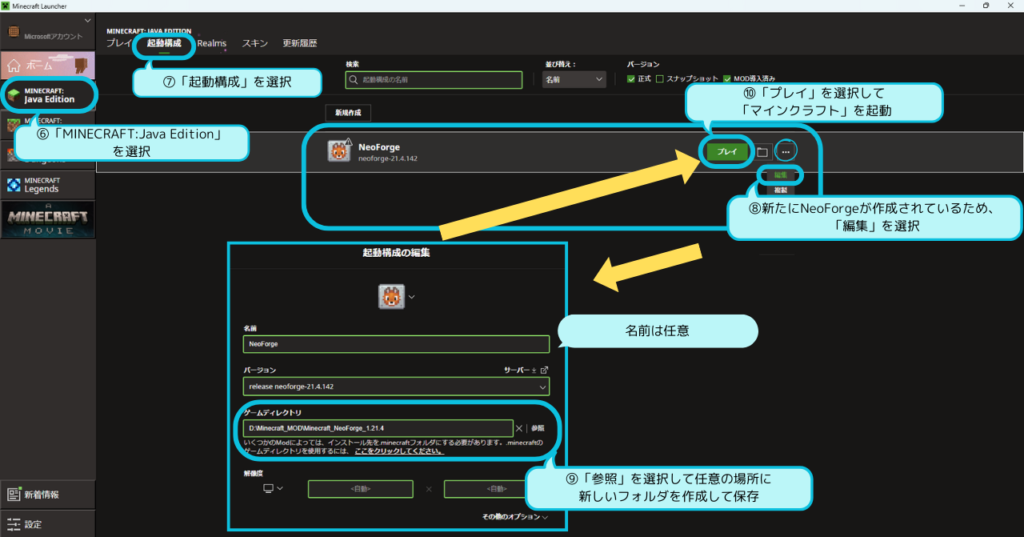Switch to the Realms tab
Image resolution: width=1024 pixels, height=537 pixels.
point(212,43)
